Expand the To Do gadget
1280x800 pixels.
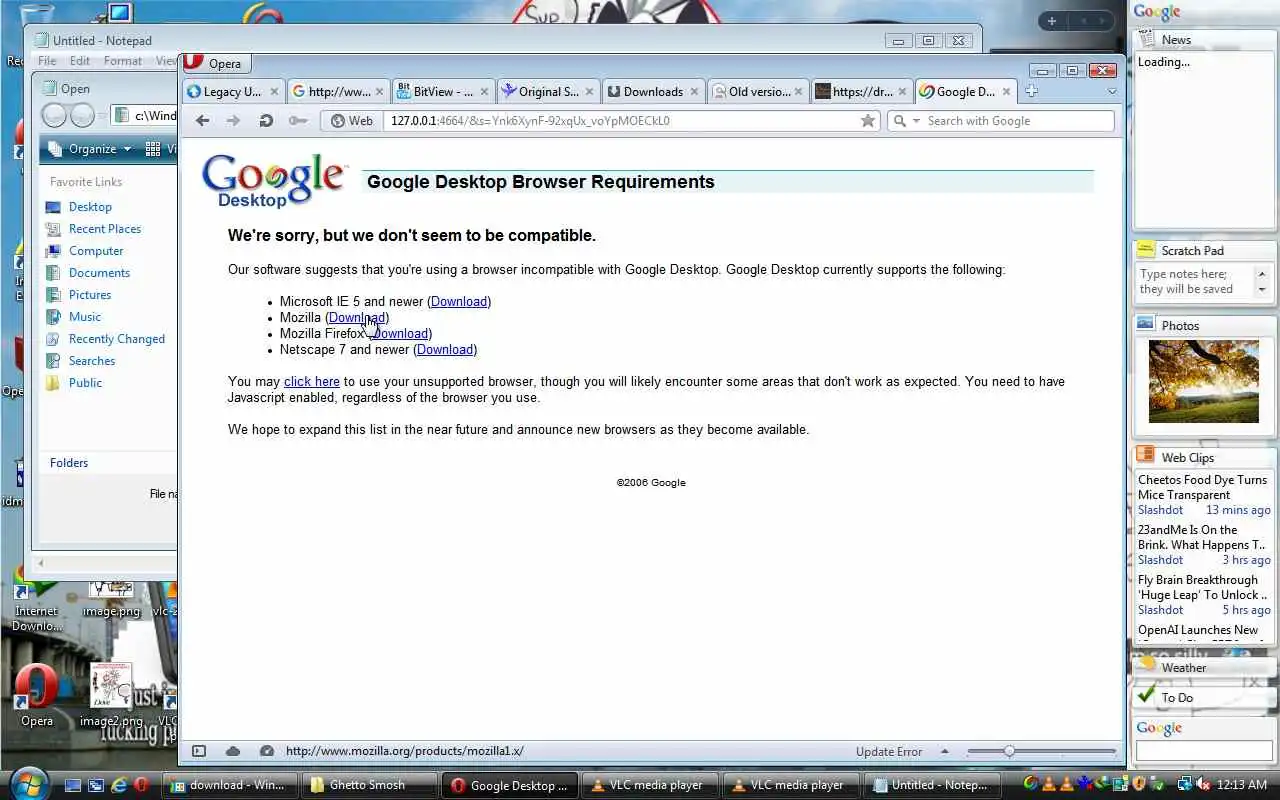[x=1204, y=697]
